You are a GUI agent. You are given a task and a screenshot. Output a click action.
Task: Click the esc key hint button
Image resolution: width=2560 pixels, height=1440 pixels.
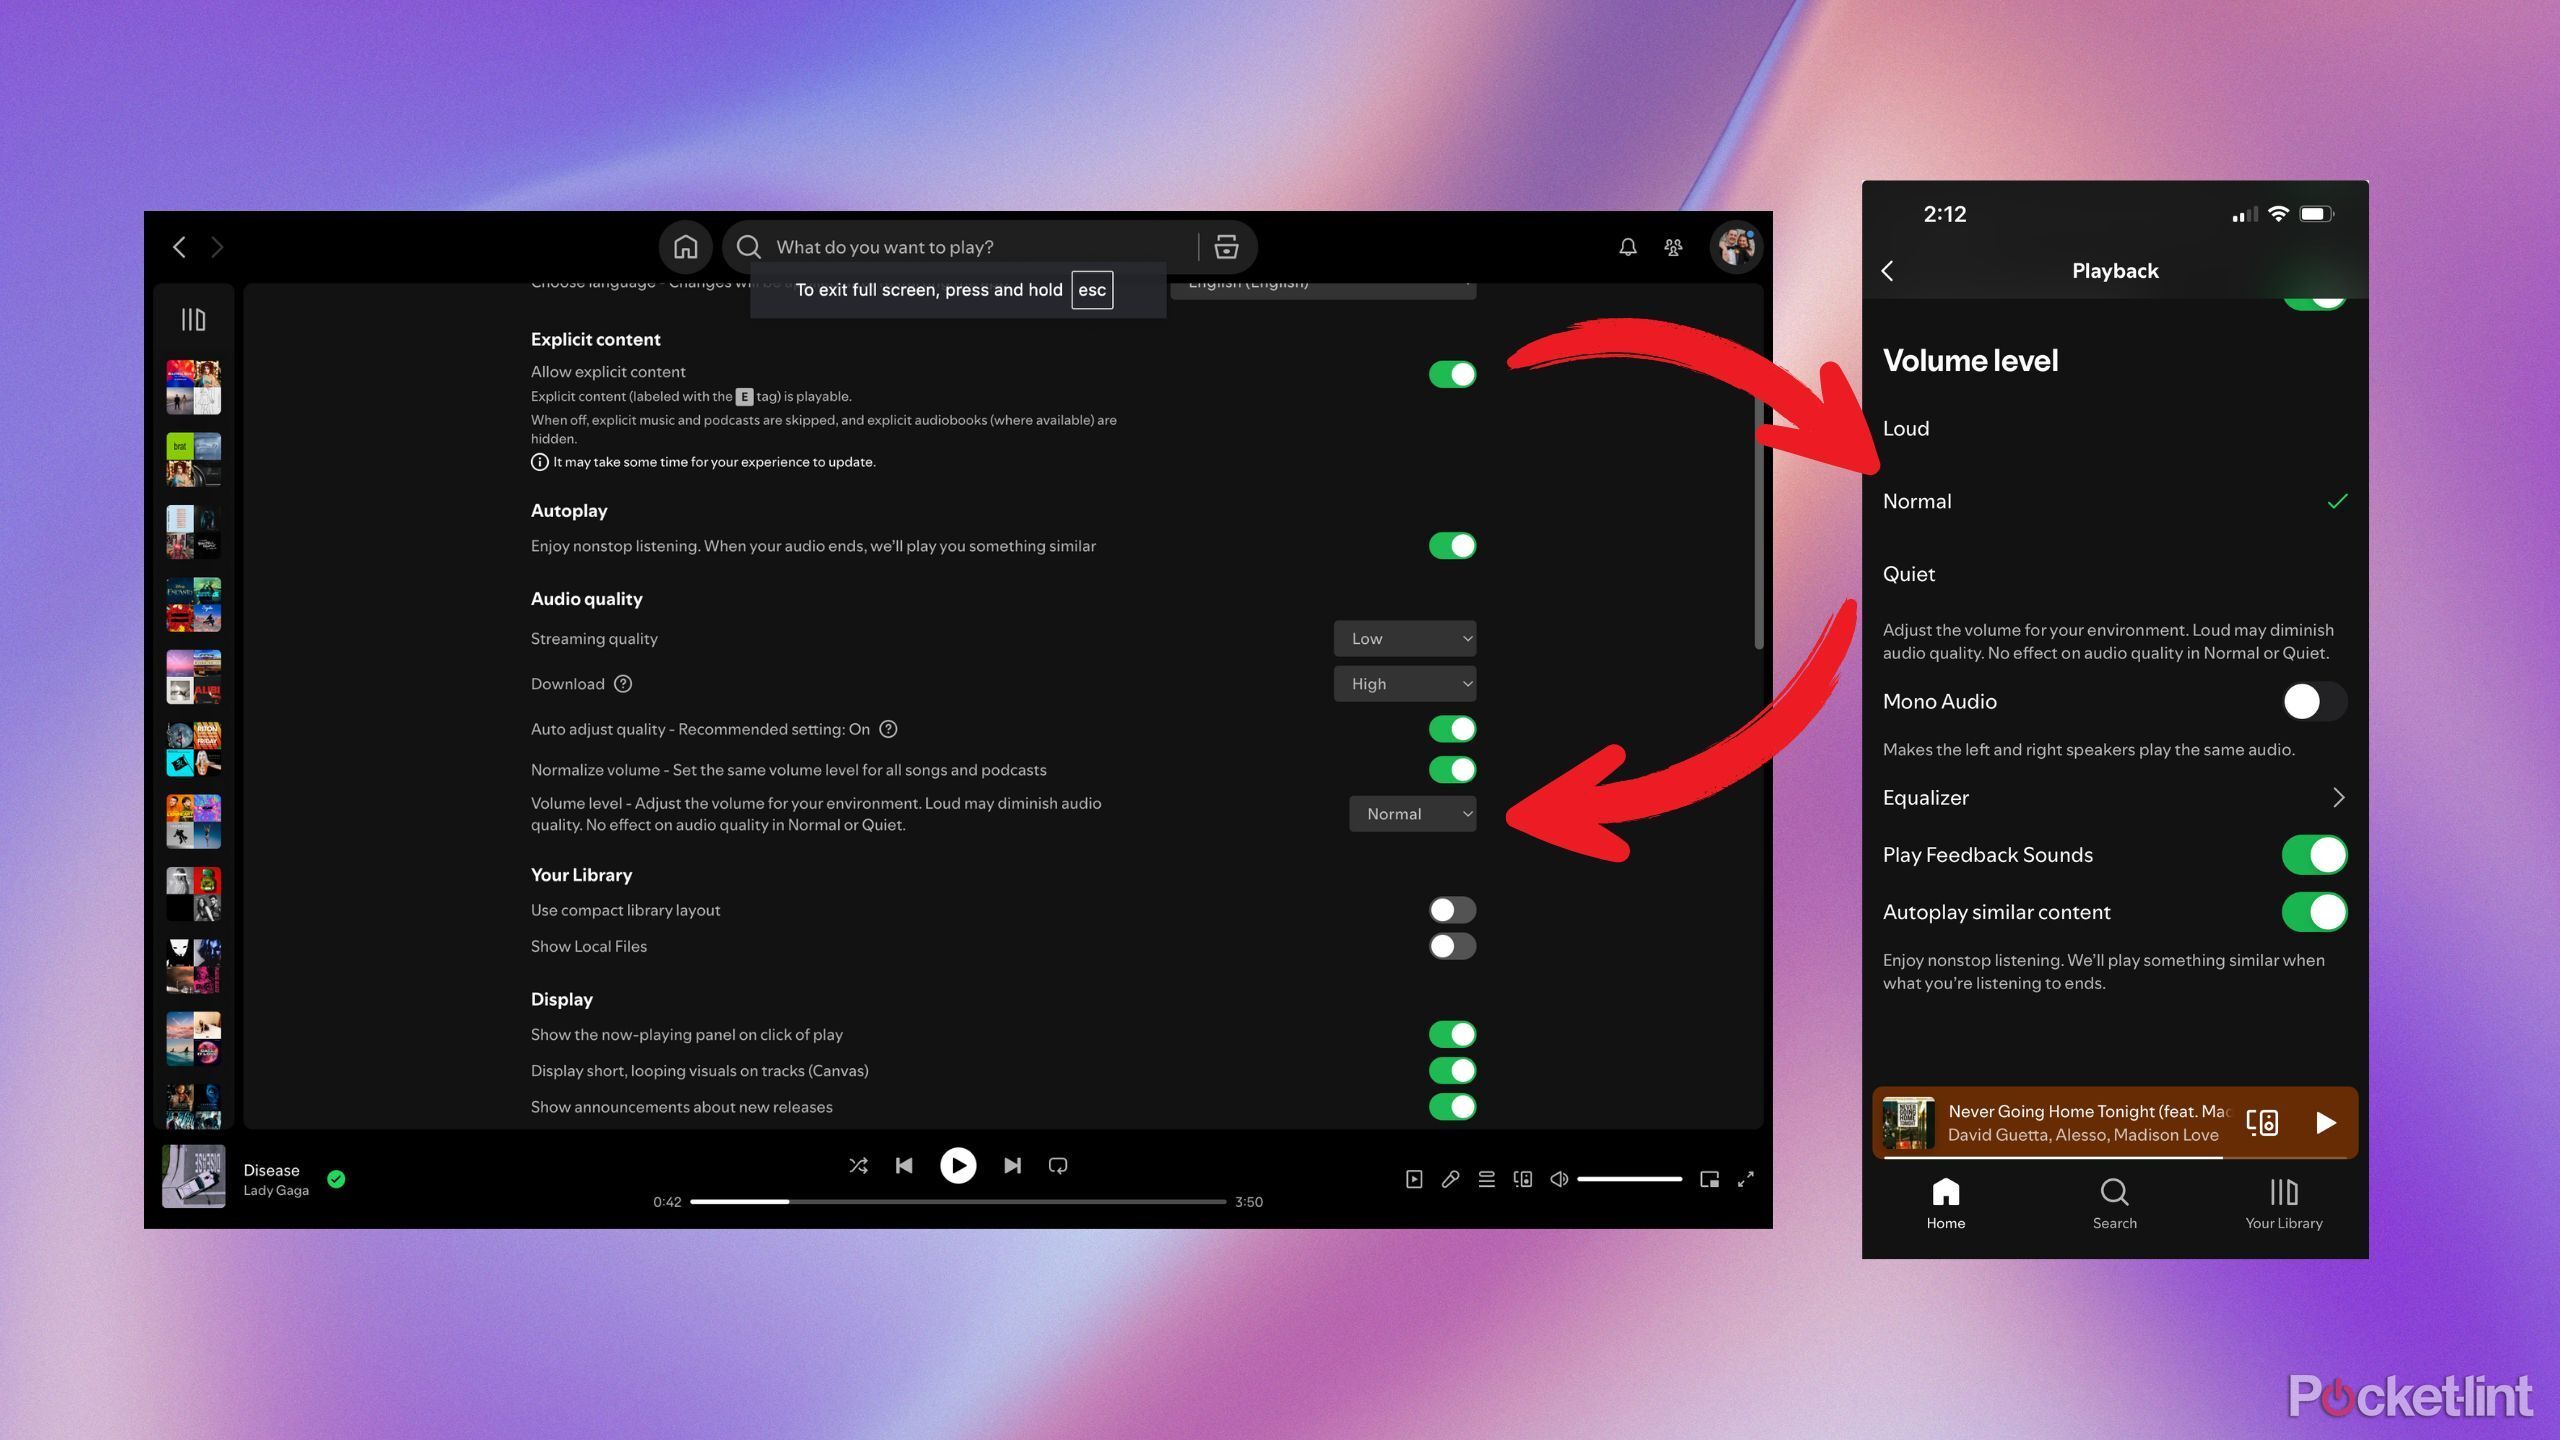coord(1092,290)
